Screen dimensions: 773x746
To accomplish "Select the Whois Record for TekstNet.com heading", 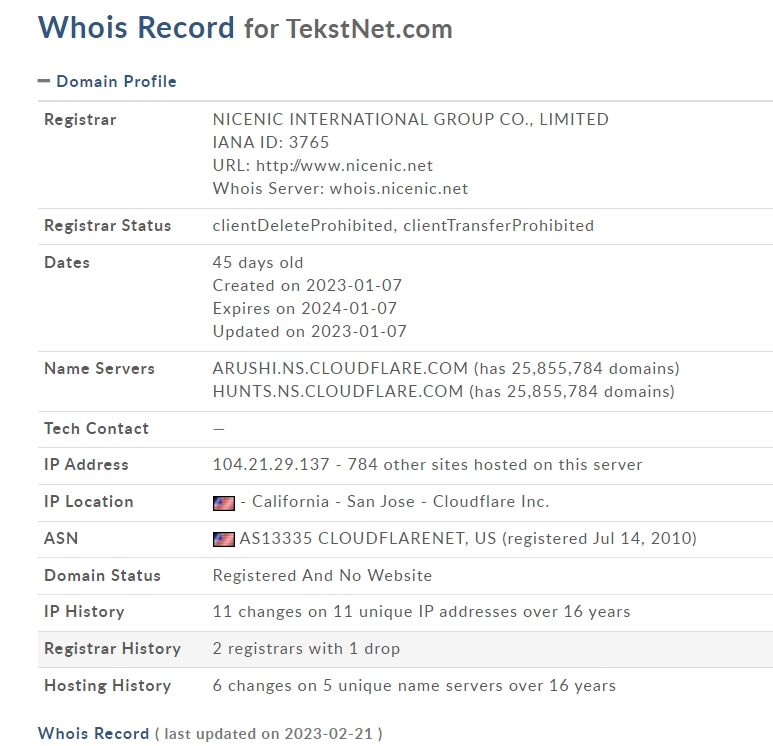I will click(x=245, y=28).
